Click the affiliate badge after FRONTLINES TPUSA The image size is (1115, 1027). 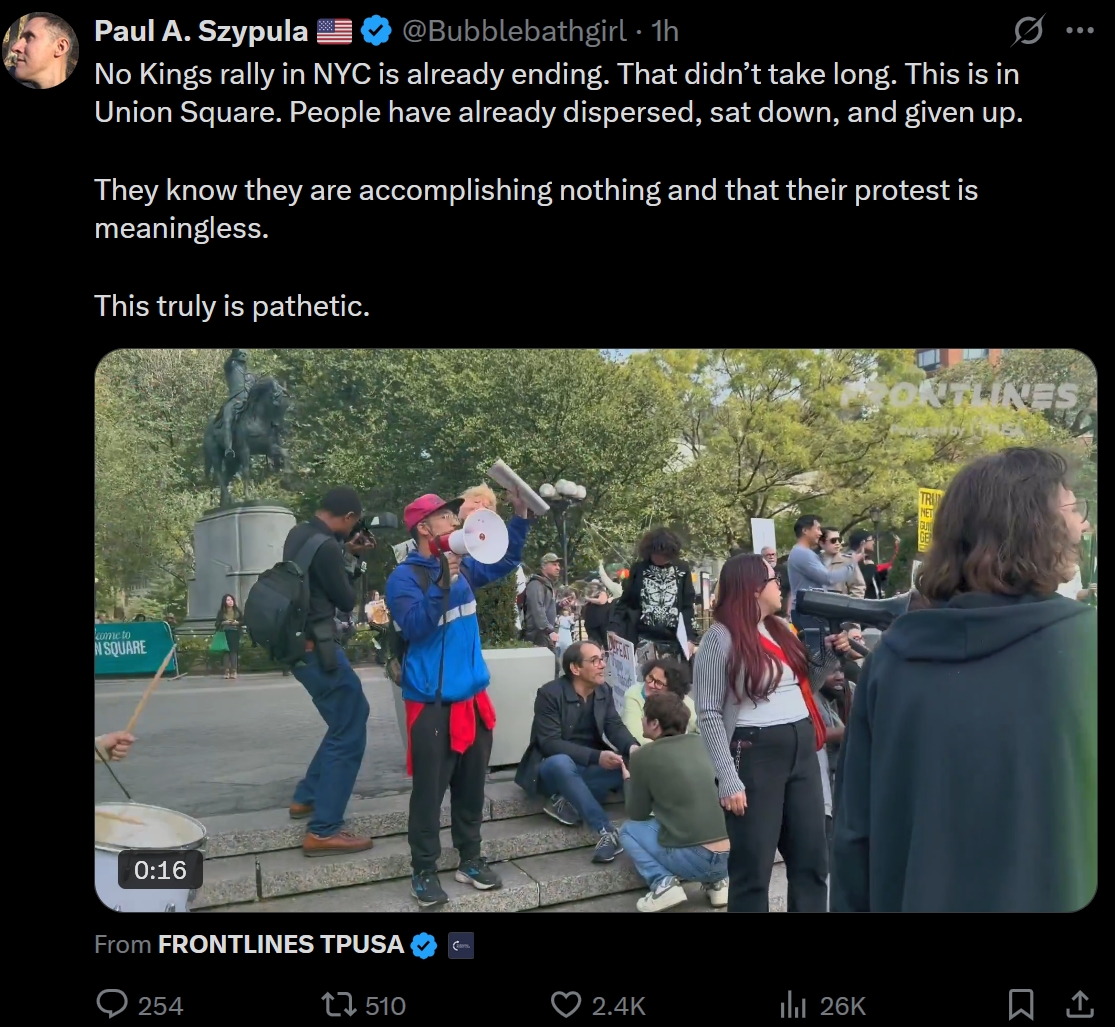[x=461, y=945]
